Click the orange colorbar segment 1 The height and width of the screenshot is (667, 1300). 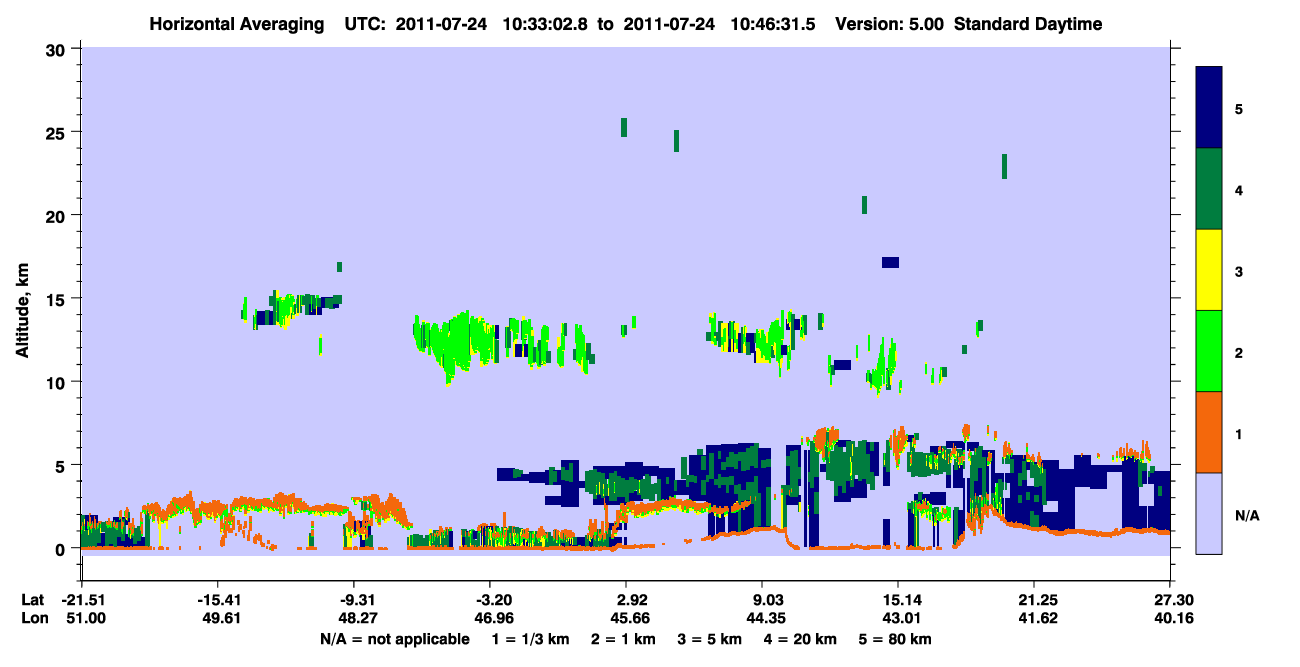[1209, 432]
